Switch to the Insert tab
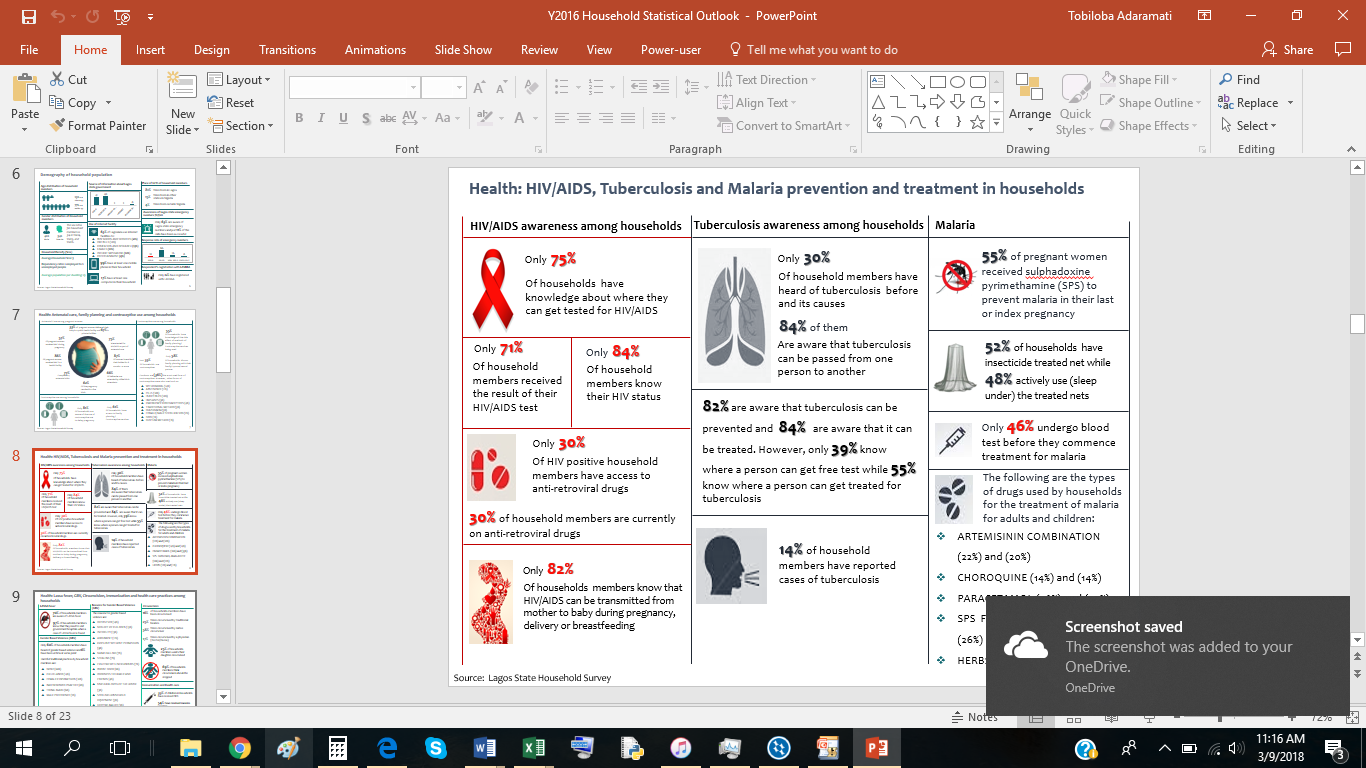1366x768 pixels. coord(151,50)
